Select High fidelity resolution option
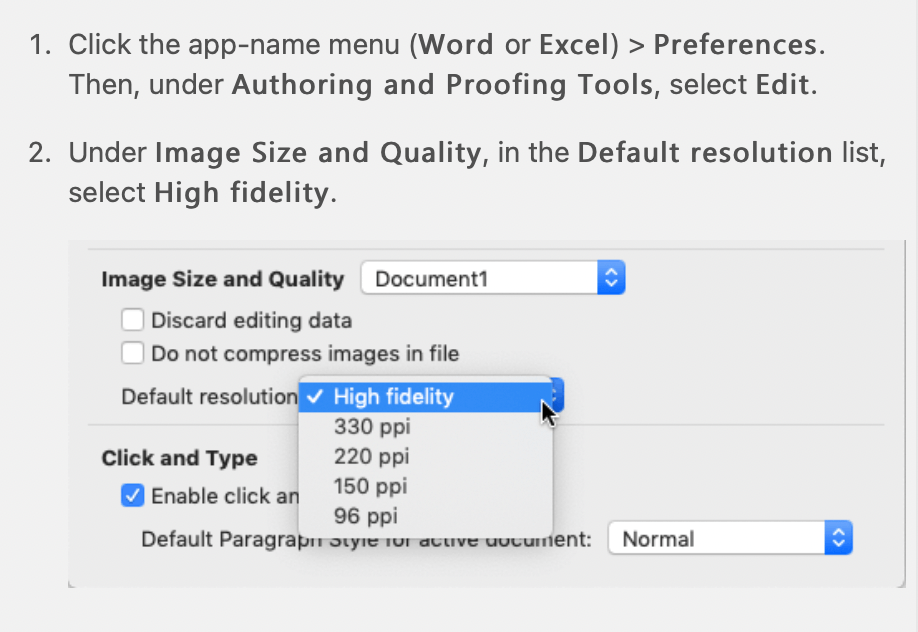Image resolution: width=918 pixels, height=632 pixels. click(426, 397)
